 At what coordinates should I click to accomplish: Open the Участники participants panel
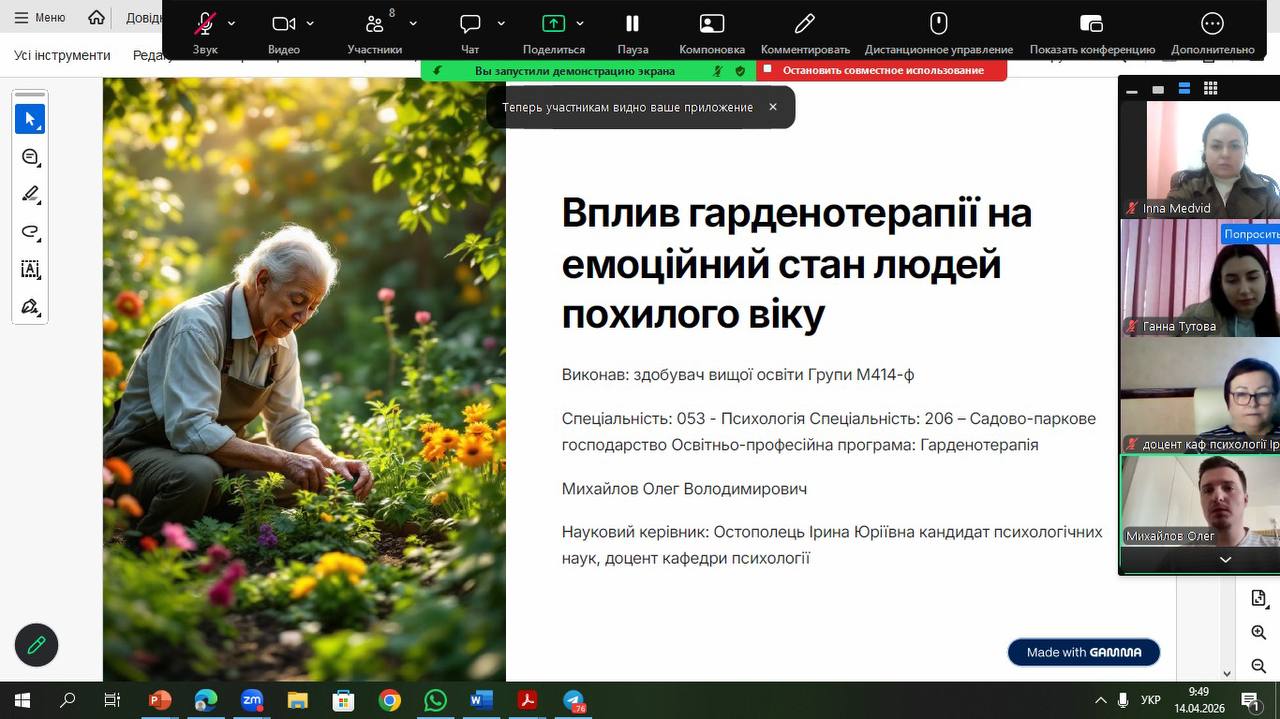point(375,25)
